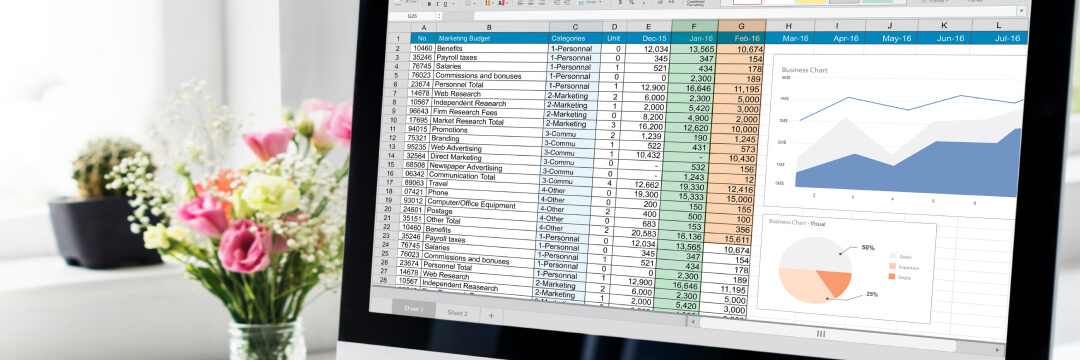Apply the yellow cell style swatch
Screen dimensions: 1080x360
811,1
